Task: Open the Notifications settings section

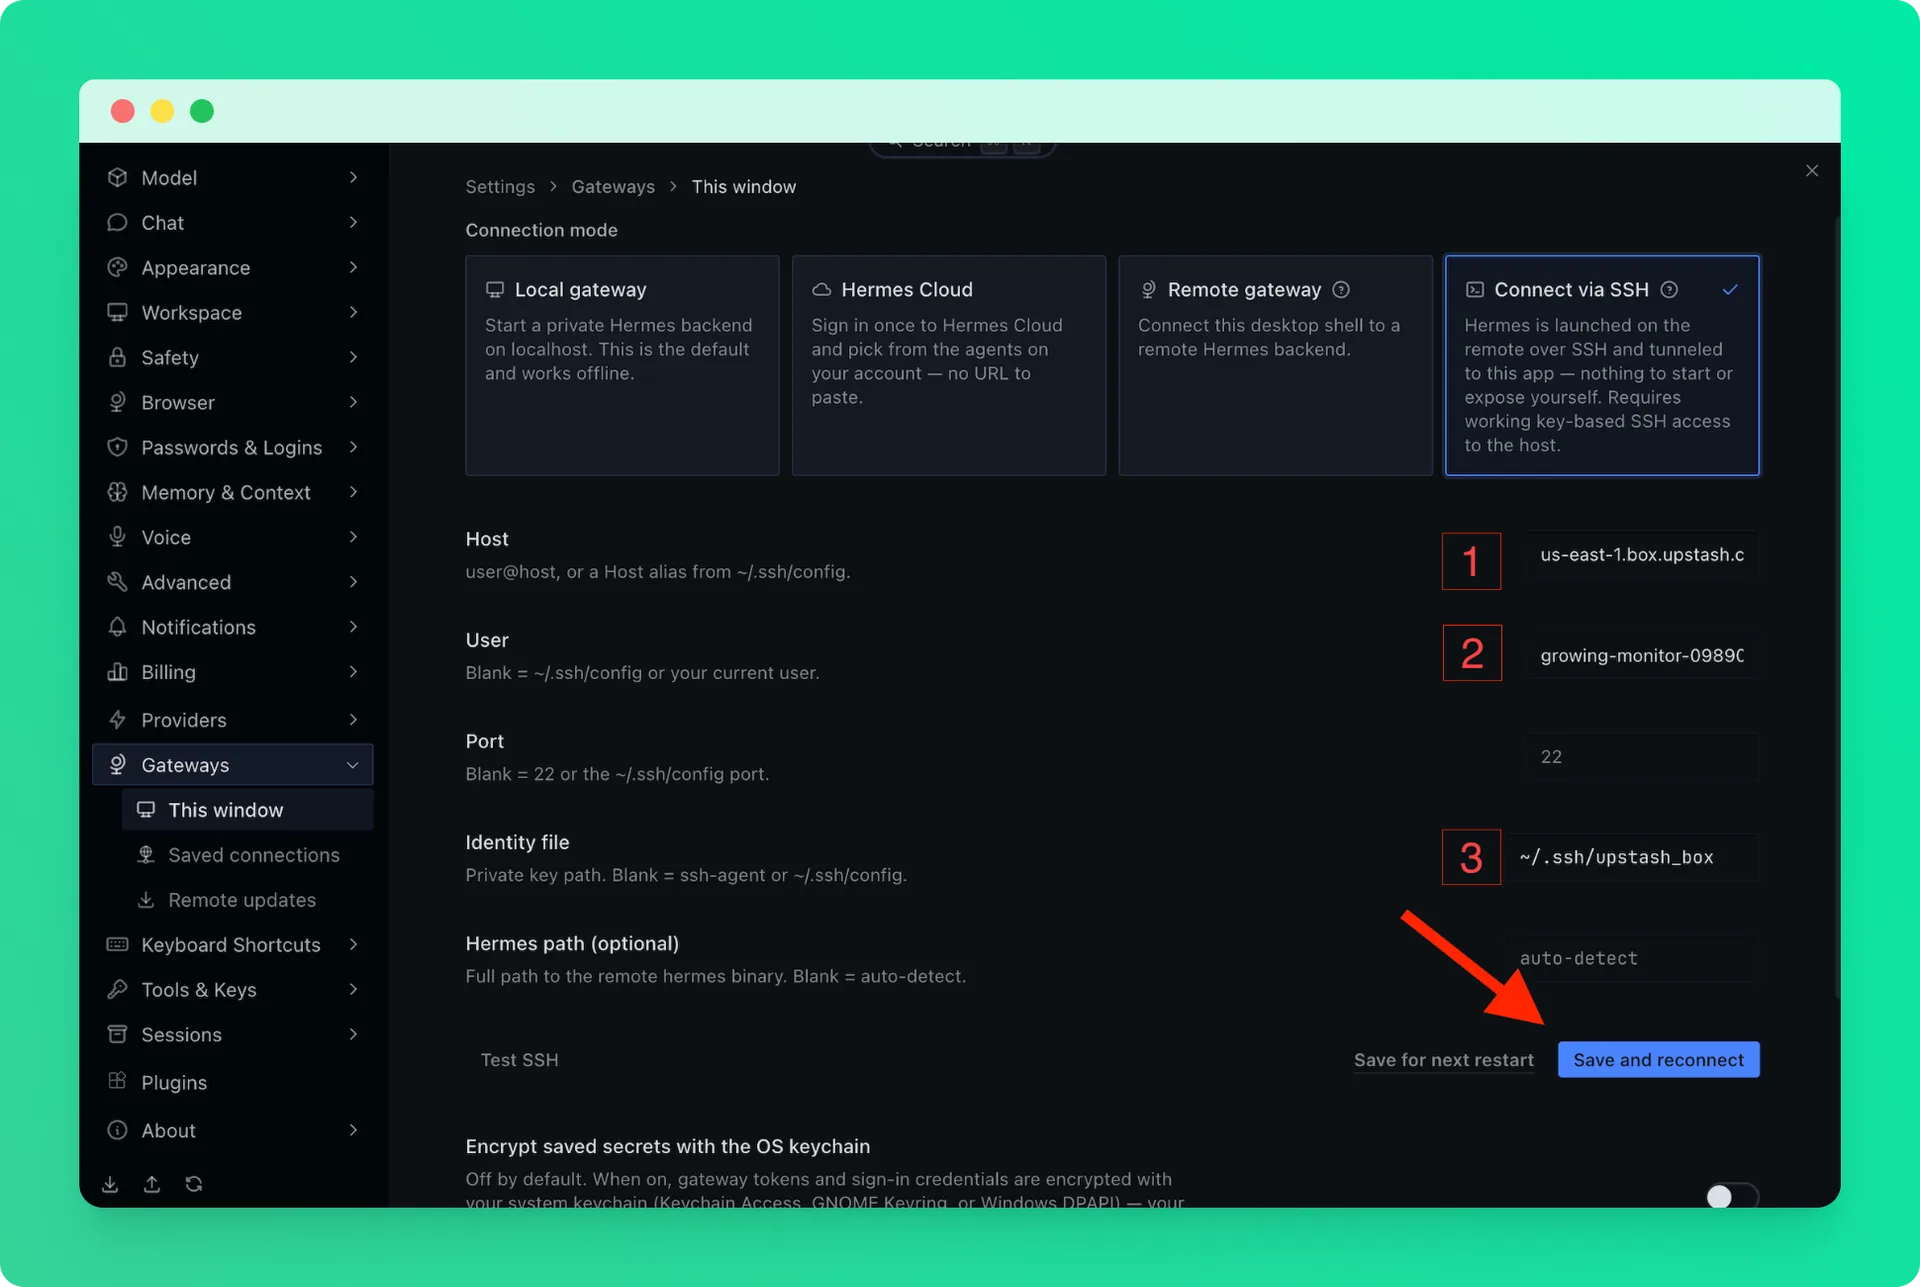Action: click(233, 628)
